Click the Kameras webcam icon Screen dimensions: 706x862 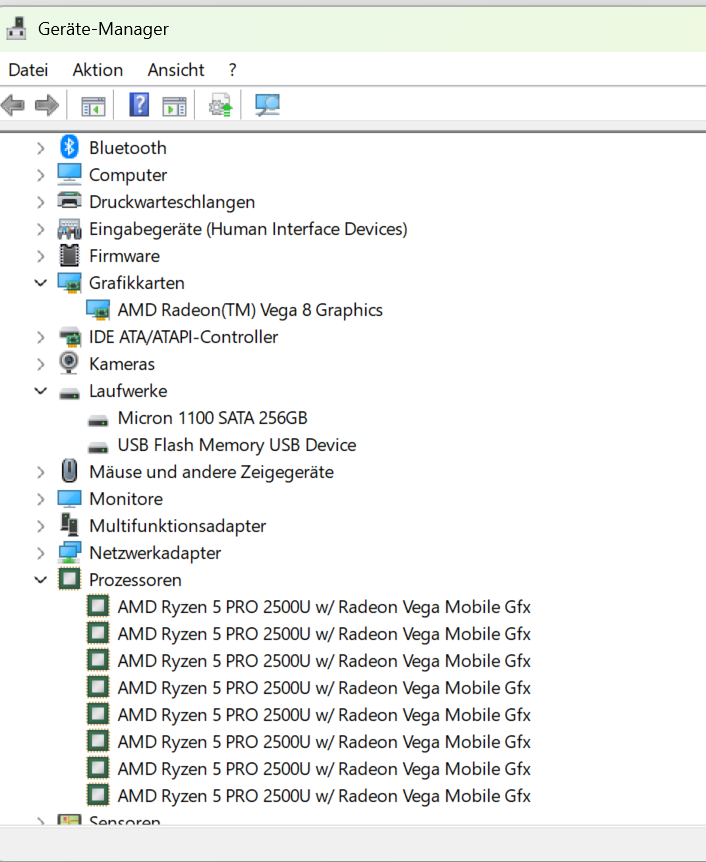point(69,363)
